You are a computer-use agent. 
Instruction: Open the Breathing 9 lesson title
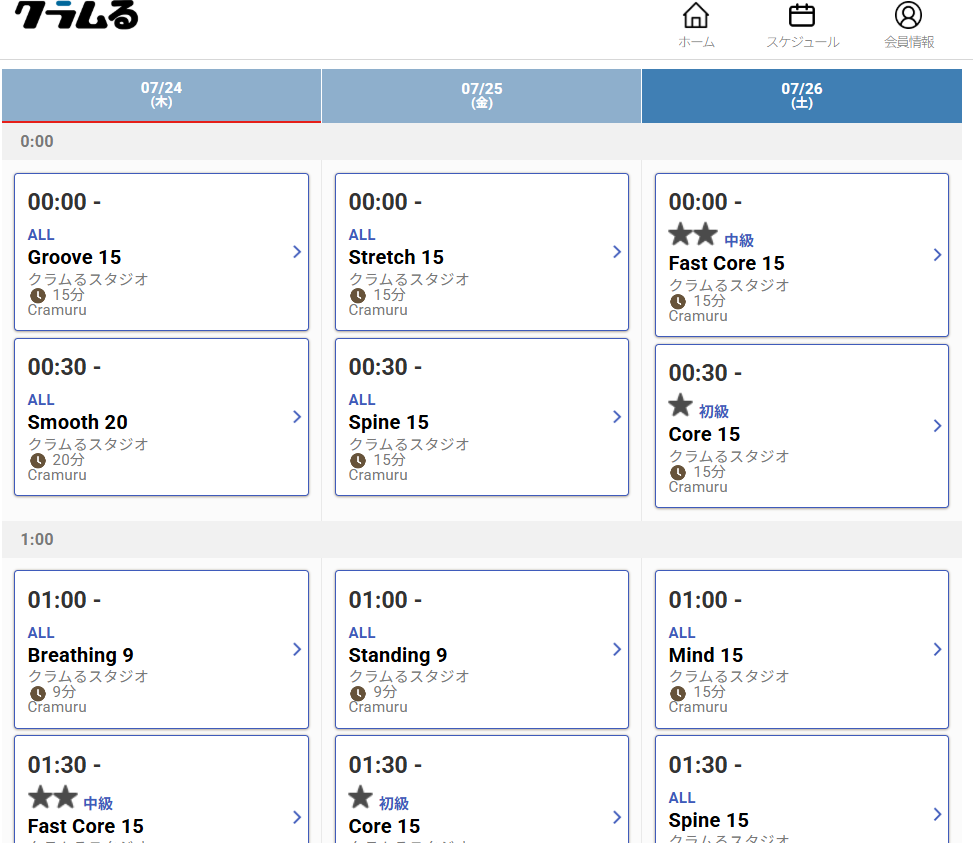pyautogui.click(x=81, y=655)
